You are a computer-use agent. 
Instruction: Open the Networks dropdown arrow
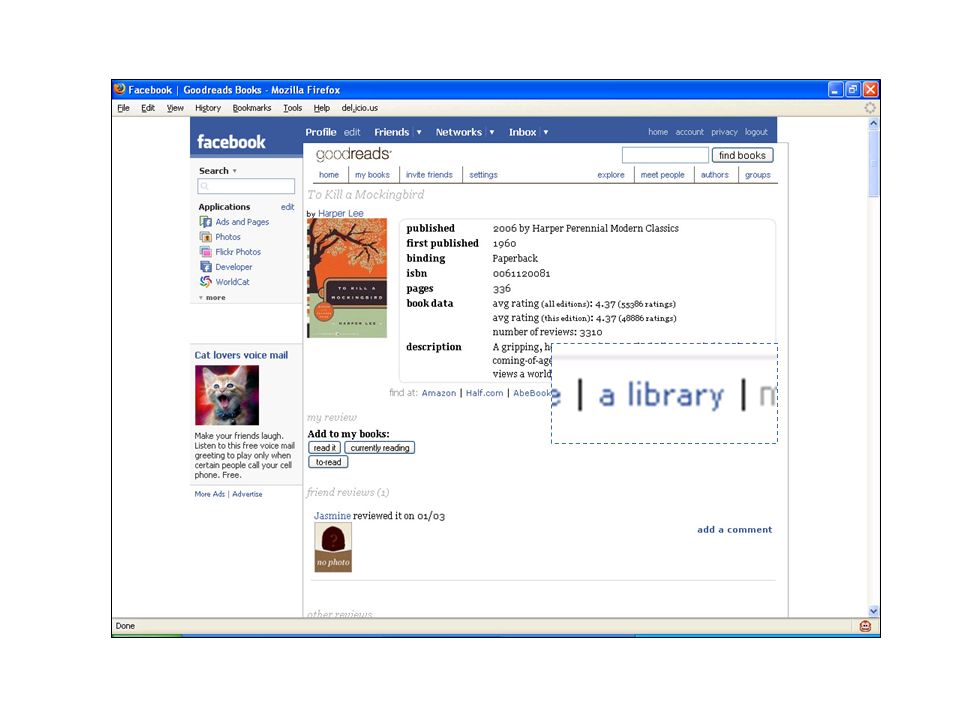pos(492,132)
